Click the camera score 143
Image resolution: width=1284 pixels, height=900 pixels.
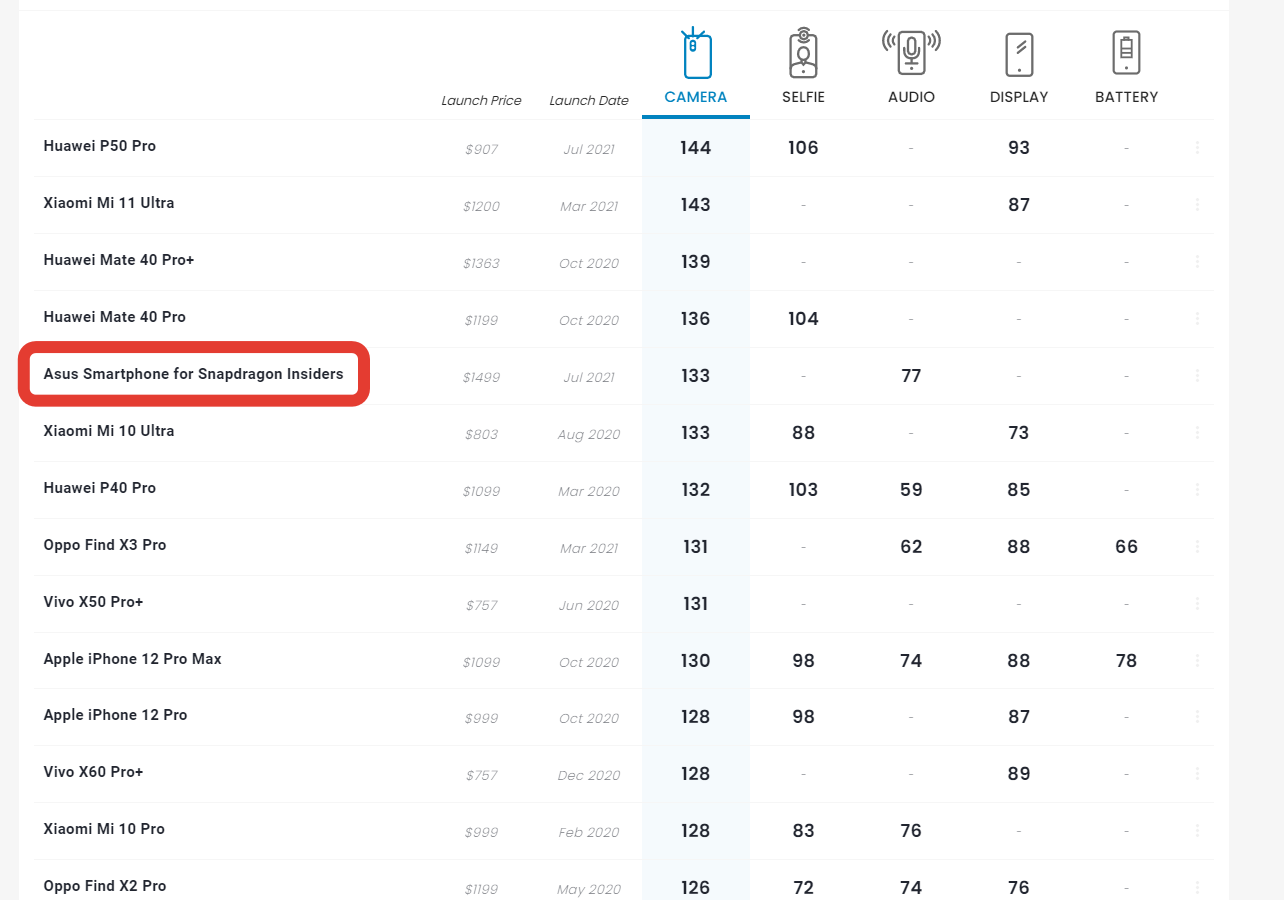pyautogui.click(x=695, y=205)
